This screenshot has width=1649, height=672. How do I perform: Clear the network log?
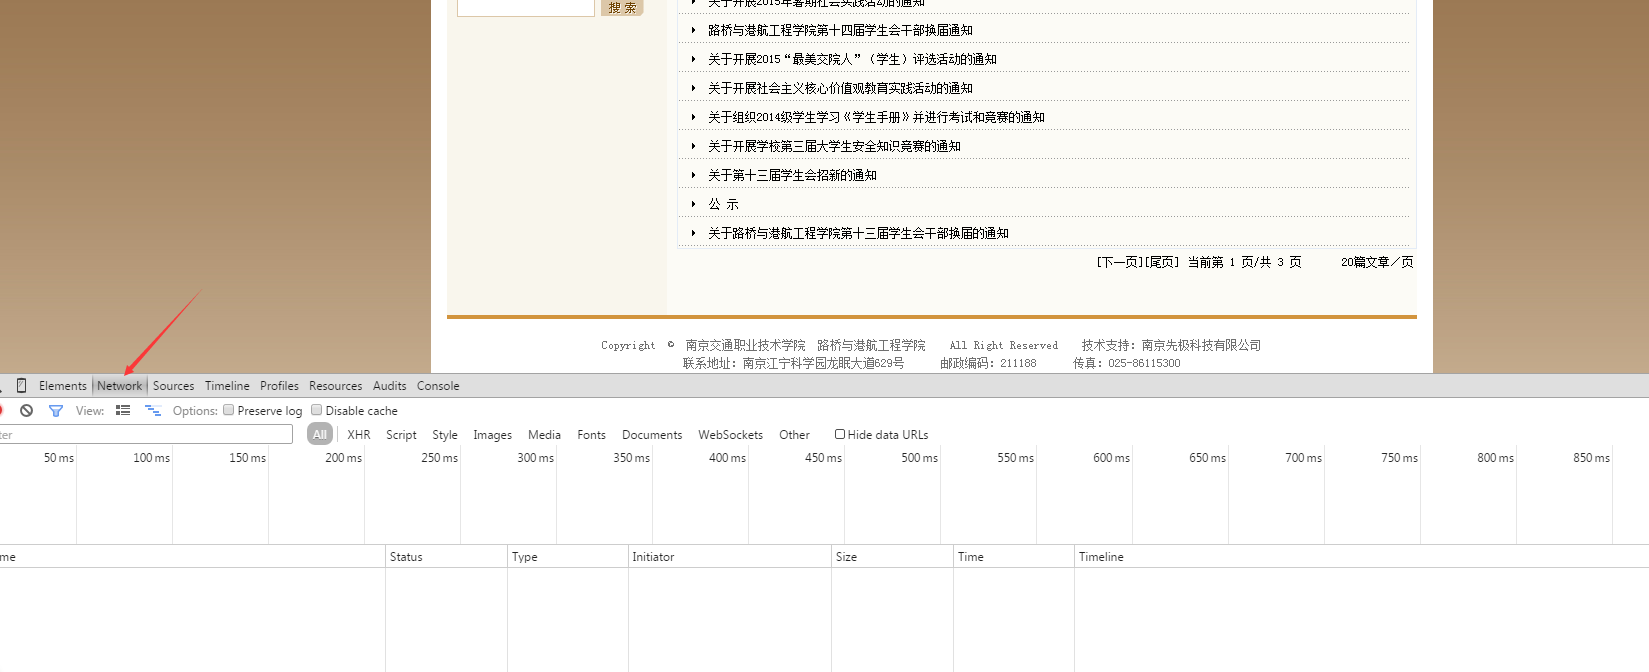27,411
